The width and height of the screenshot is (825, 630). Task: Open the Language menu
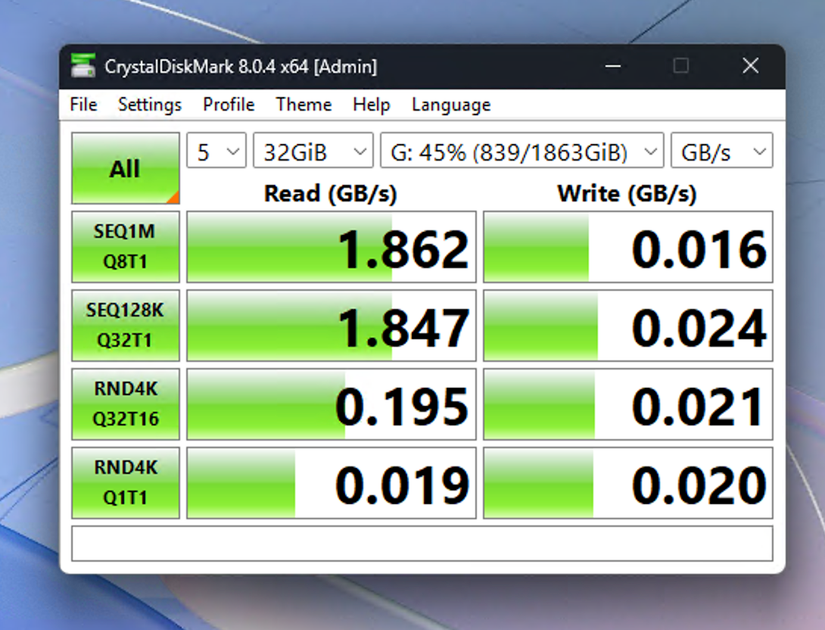[x=450, y=105]
